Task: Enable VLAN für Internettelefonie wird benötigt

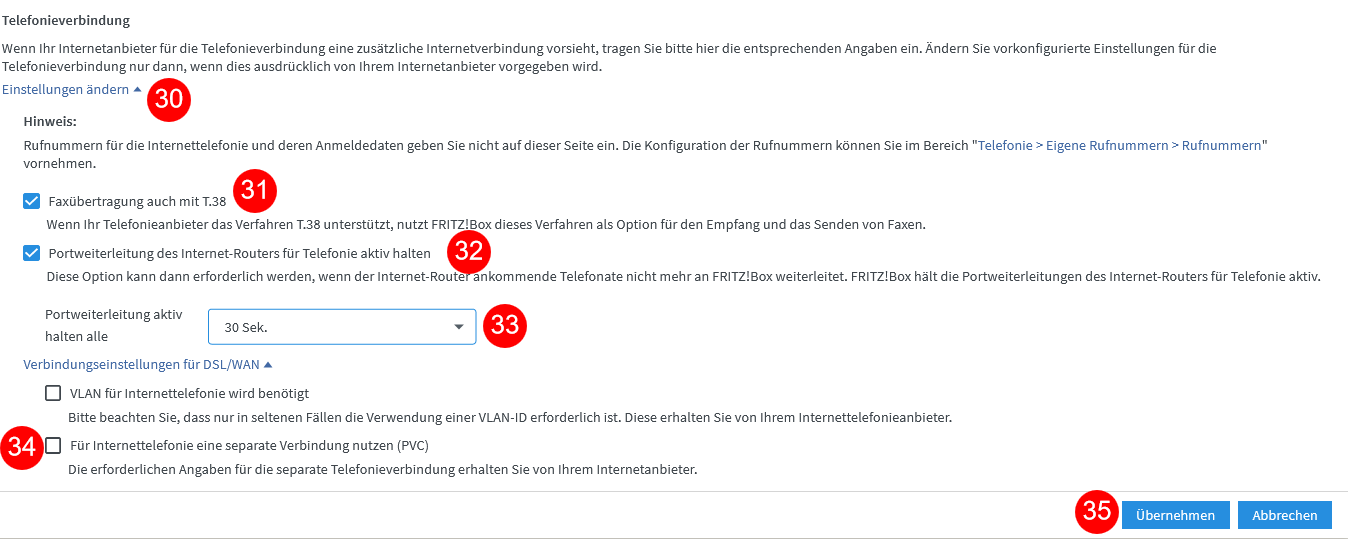Action: [x=53, y=393]
